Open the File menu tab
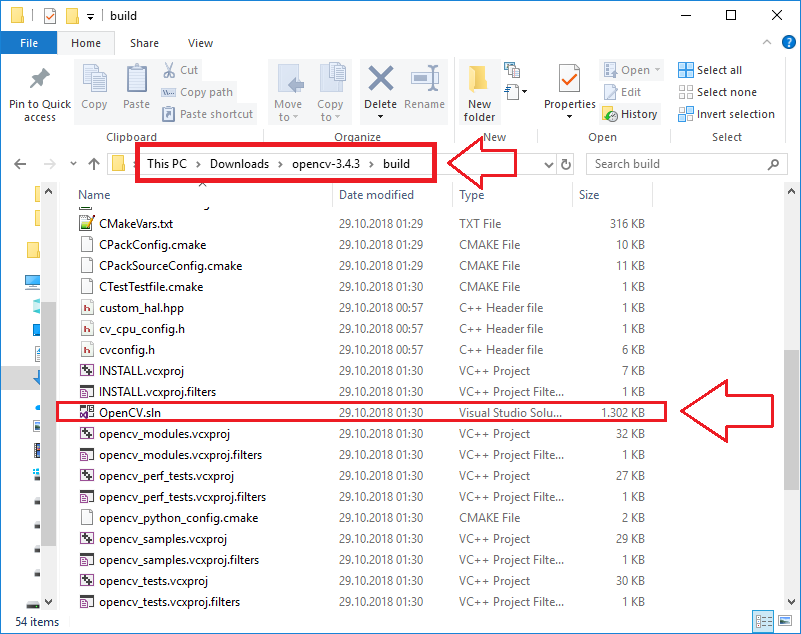The height and width of the screenshot is (634, 801). click(29, 43)
